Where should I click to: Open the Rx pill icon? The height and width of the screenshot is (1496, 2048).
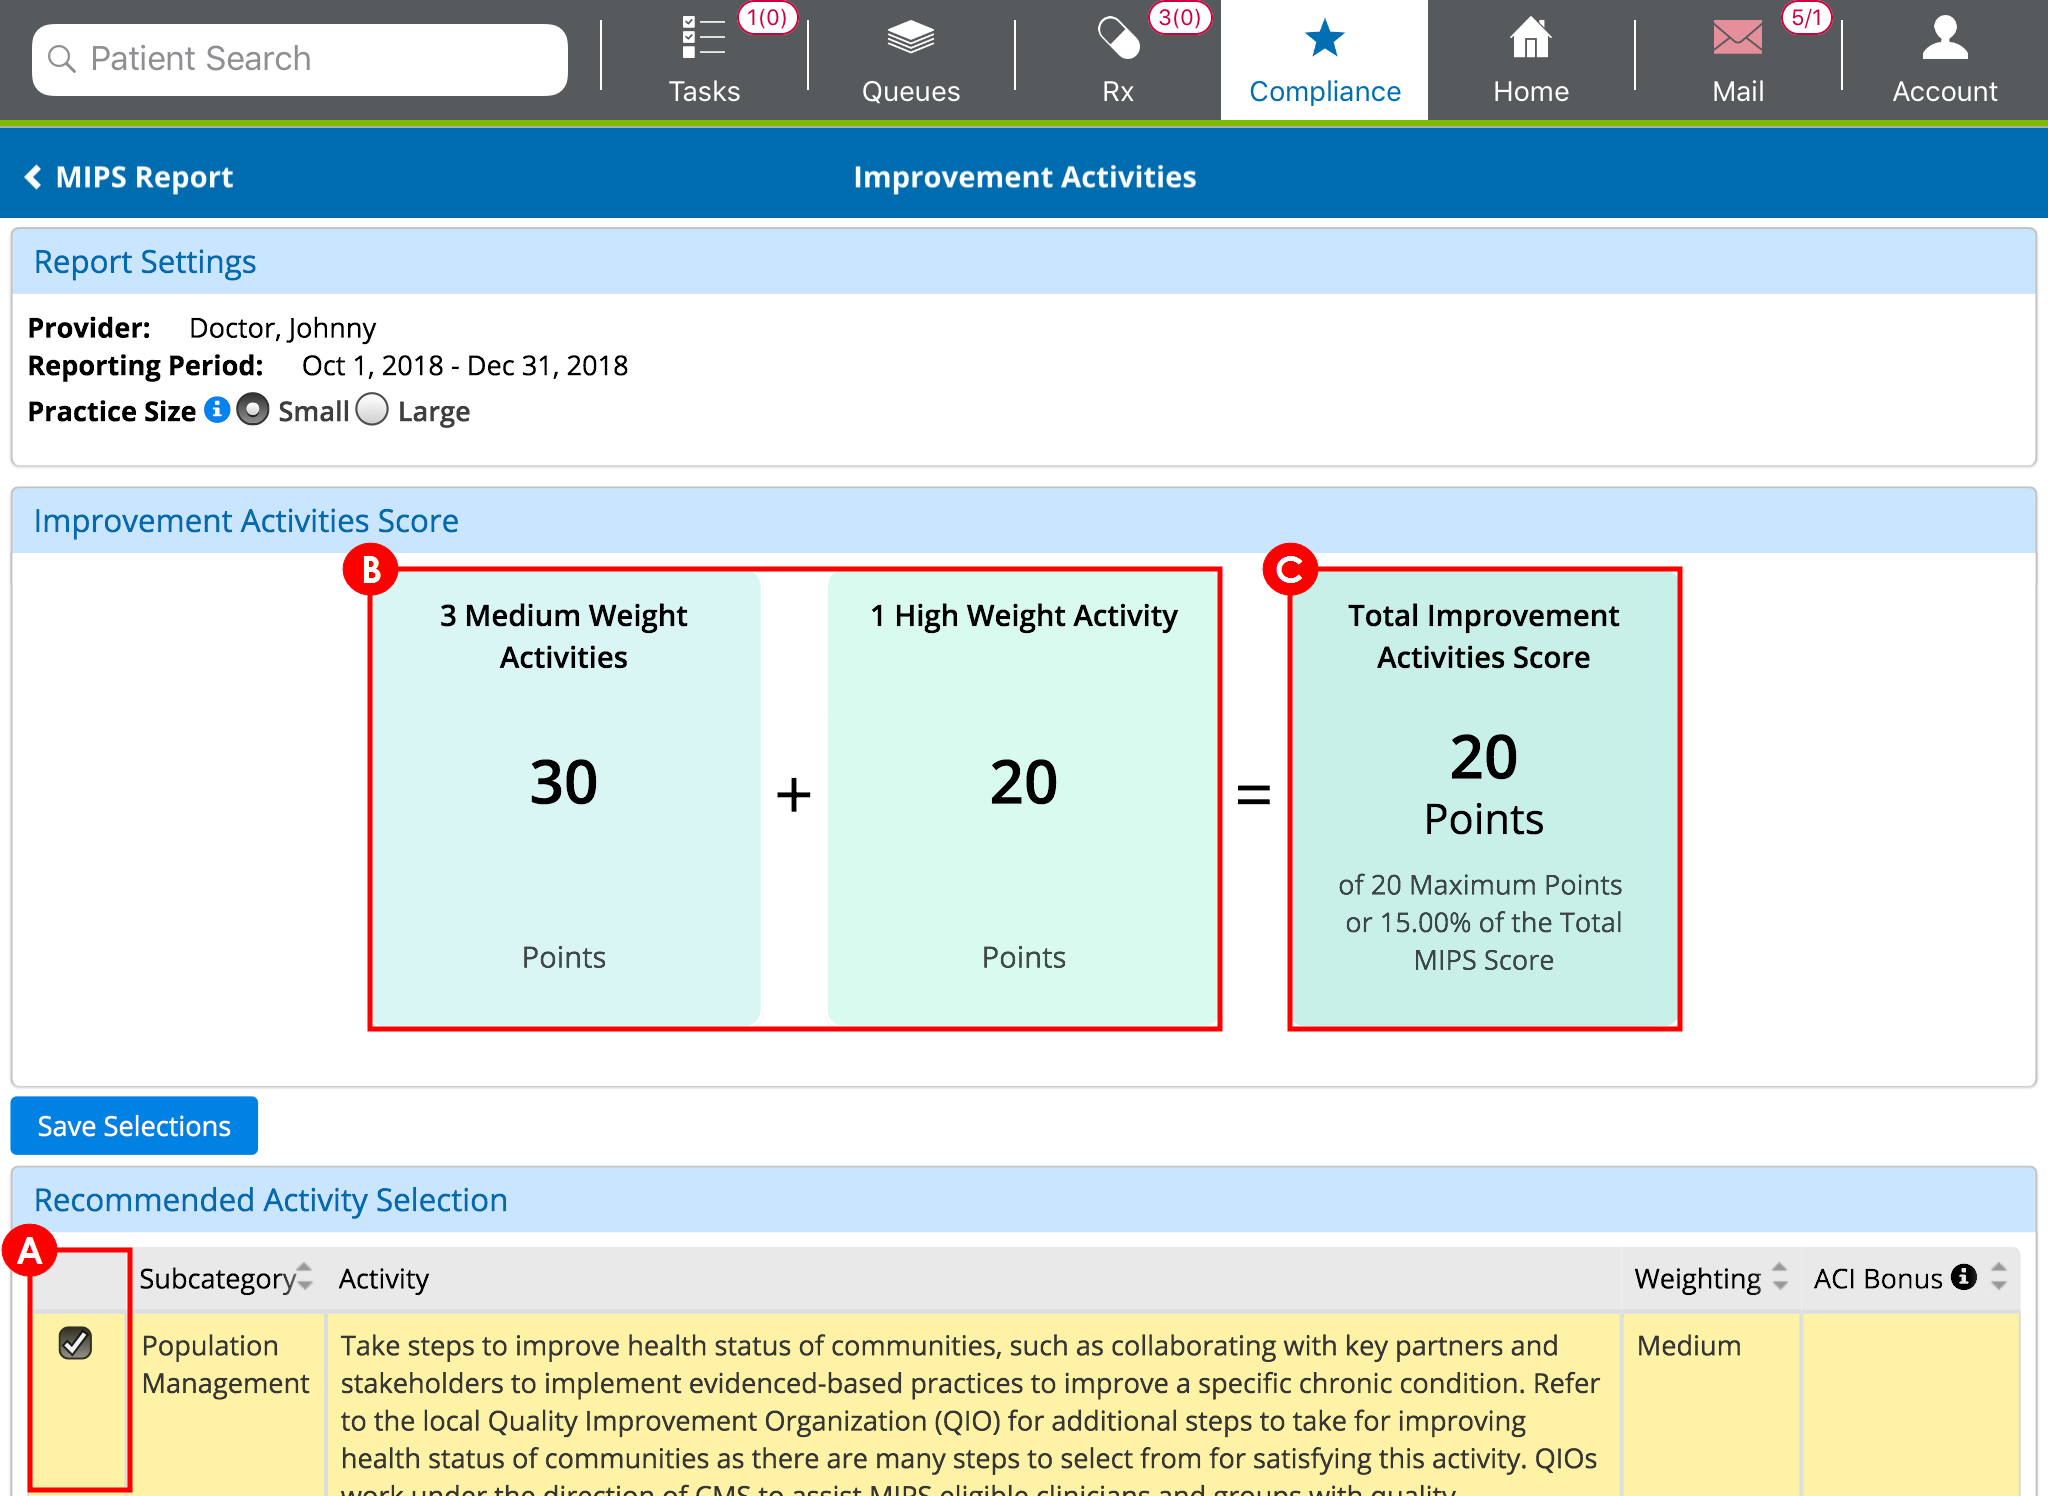pyautogui.click(x=1118, y=40)
